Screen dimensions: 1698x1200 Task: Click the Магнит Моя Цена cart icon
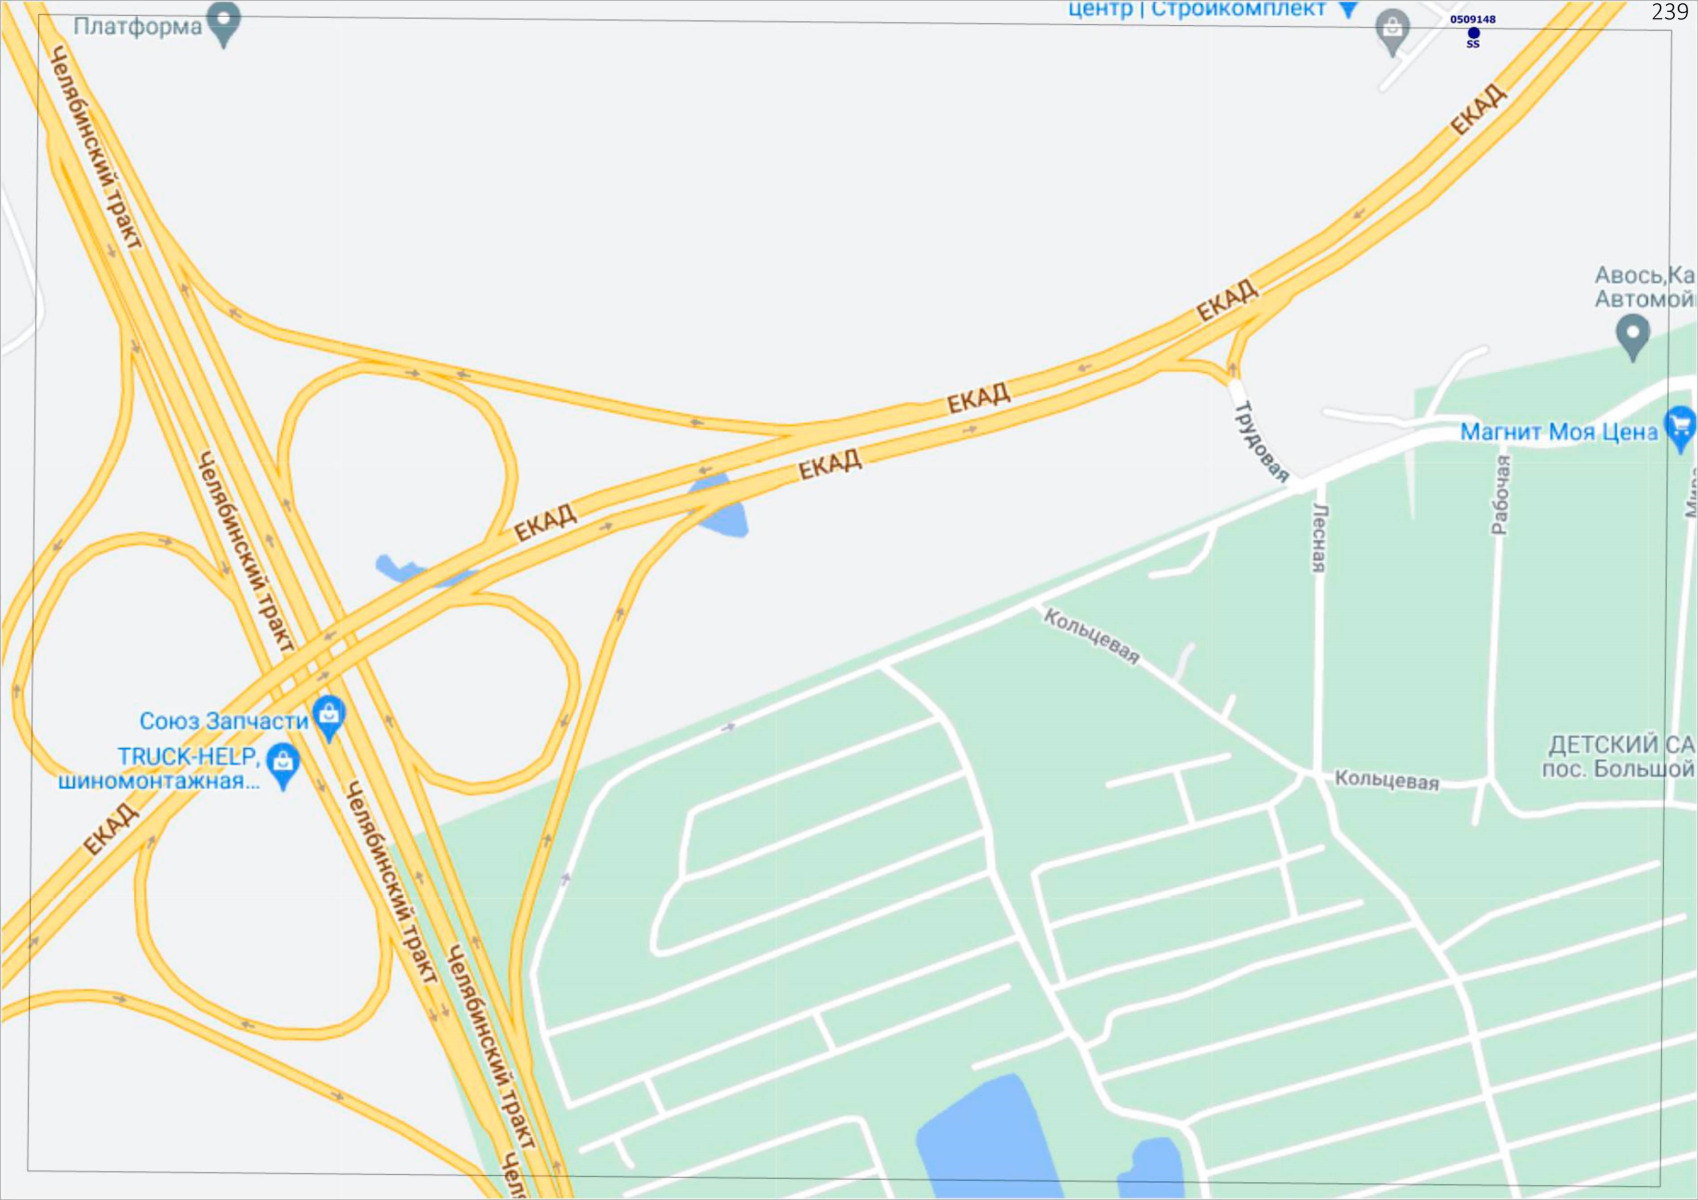point(1680,429)
